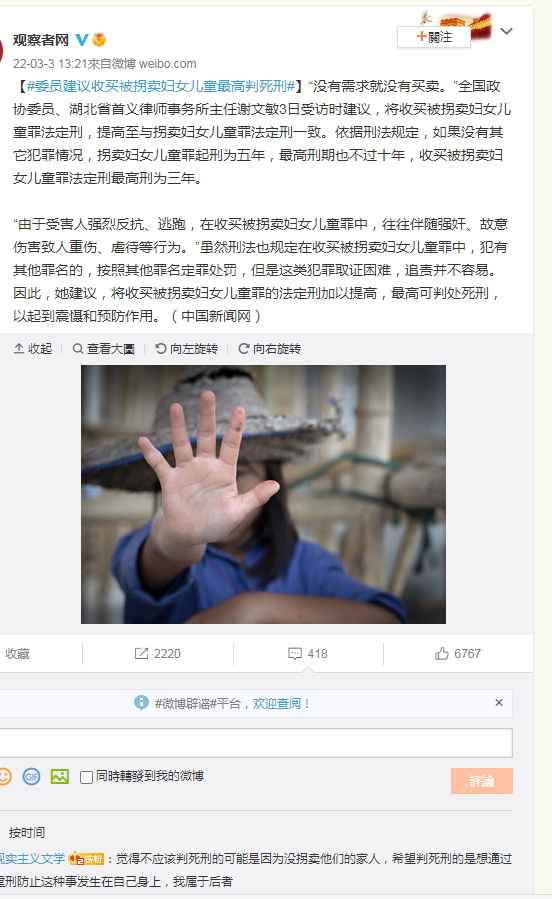Click the 欢迎查阅 link
552x899 pixels.
(280, 703)
